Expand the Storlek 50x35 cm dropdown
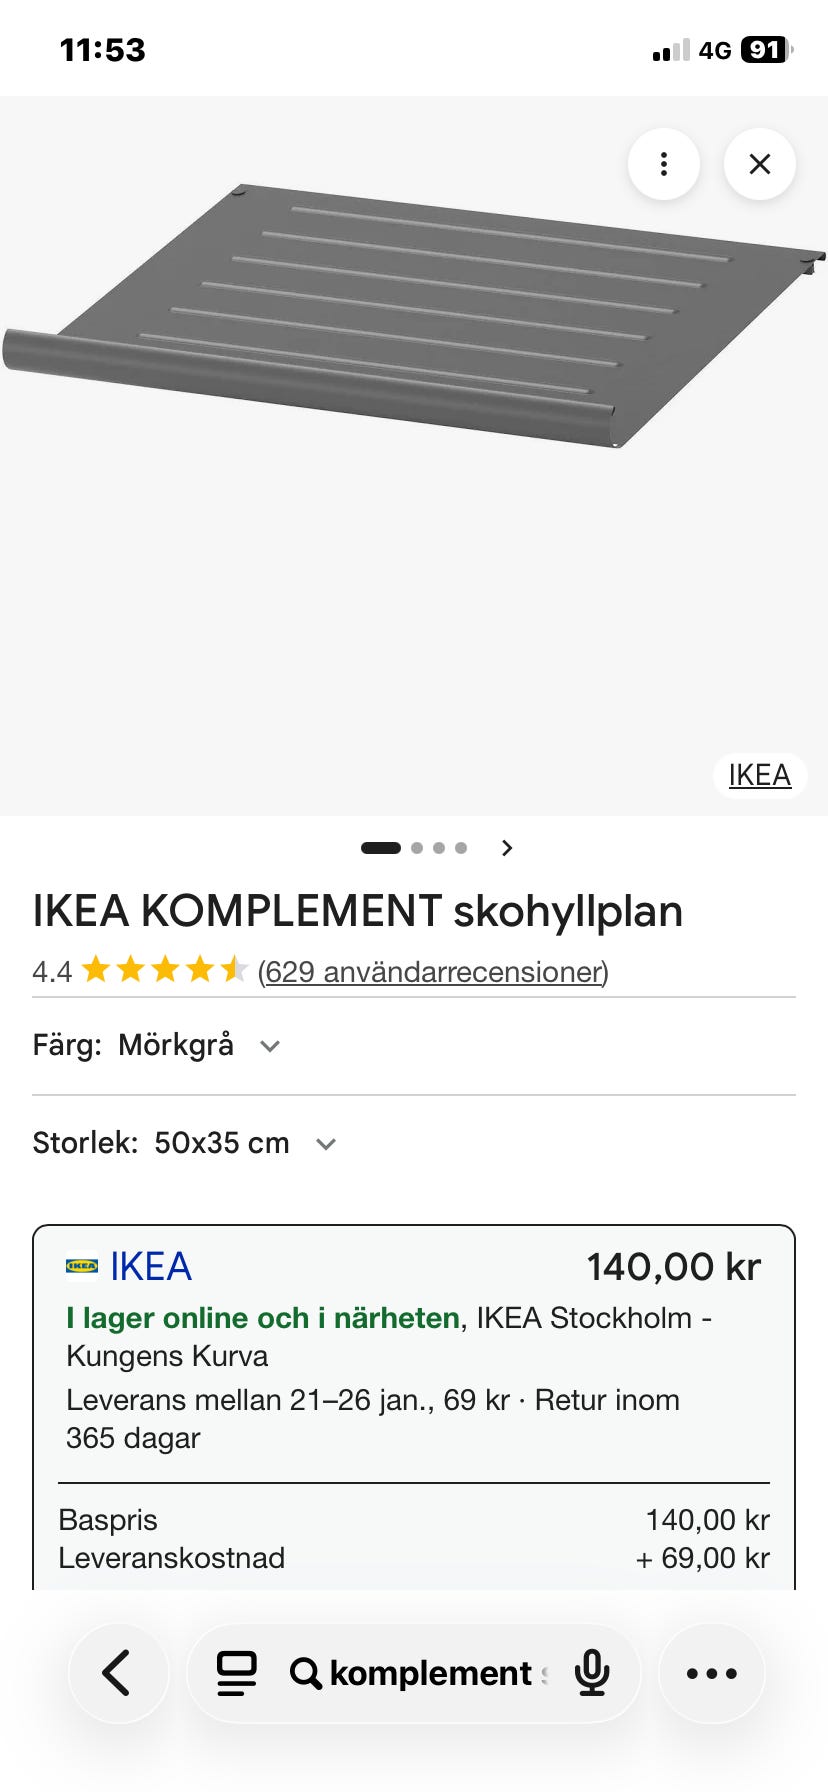 click(325, 1143)
